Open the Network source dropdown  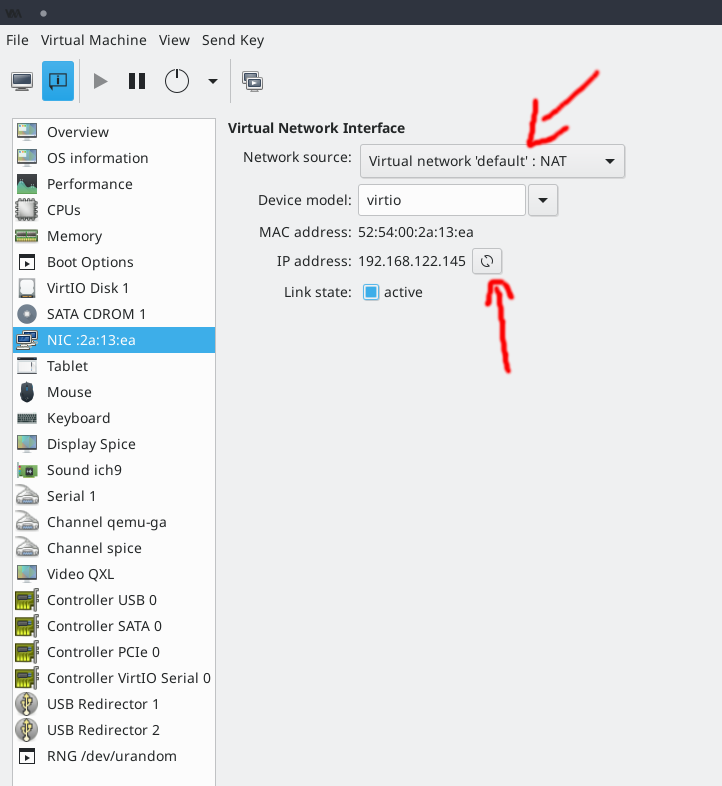point(491,161)
